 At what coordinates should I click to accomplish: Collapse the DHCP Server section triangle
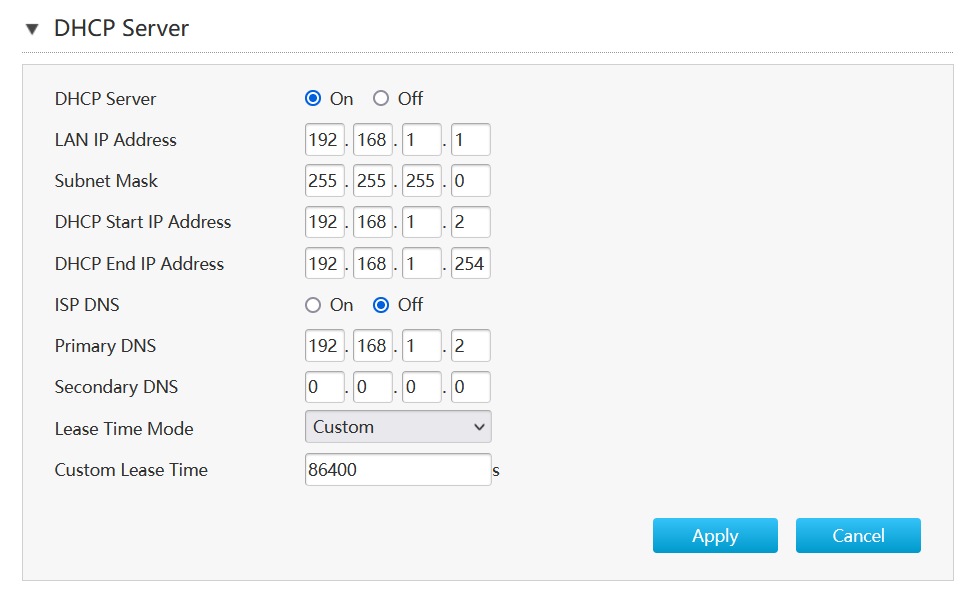[32, 29]
